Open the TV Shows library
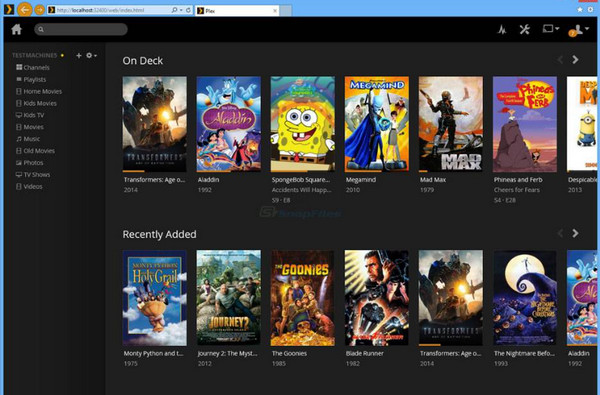 pyautogui.click(x=33, y=175)
